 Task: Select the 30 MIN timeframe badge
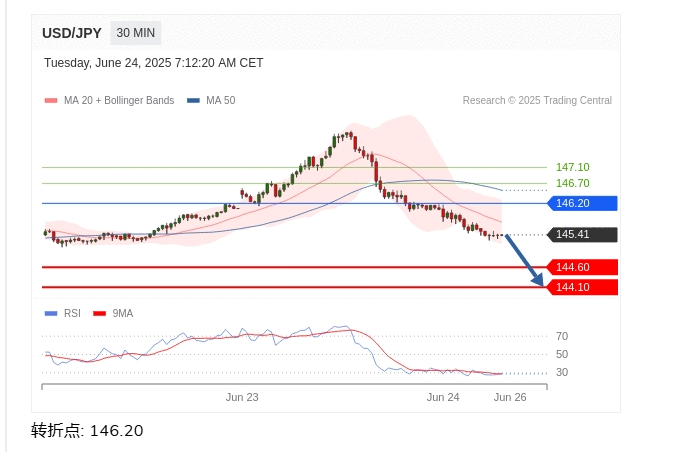[x=136, y=33]
